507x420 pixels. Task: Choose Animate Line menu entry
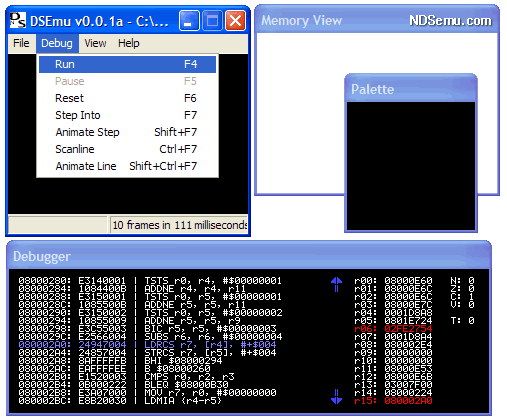pos(127,166)
